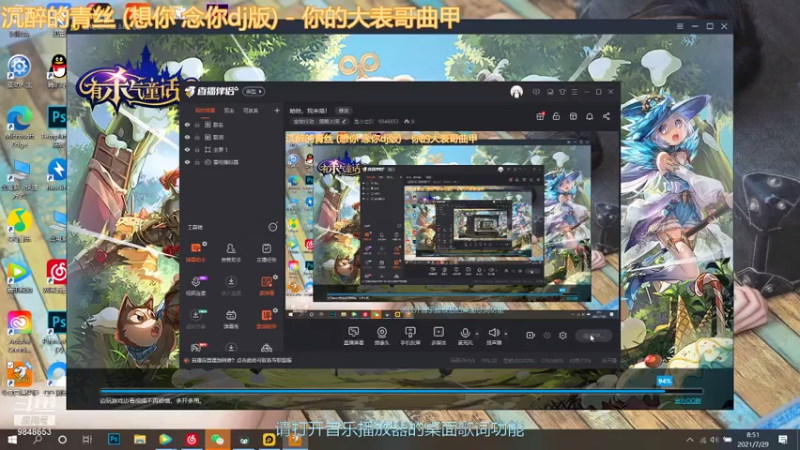Add a 手机投屏 phone casting source
Image resolution: width=800 pixels, height=450 pixels.
click(x=410, y=336)
